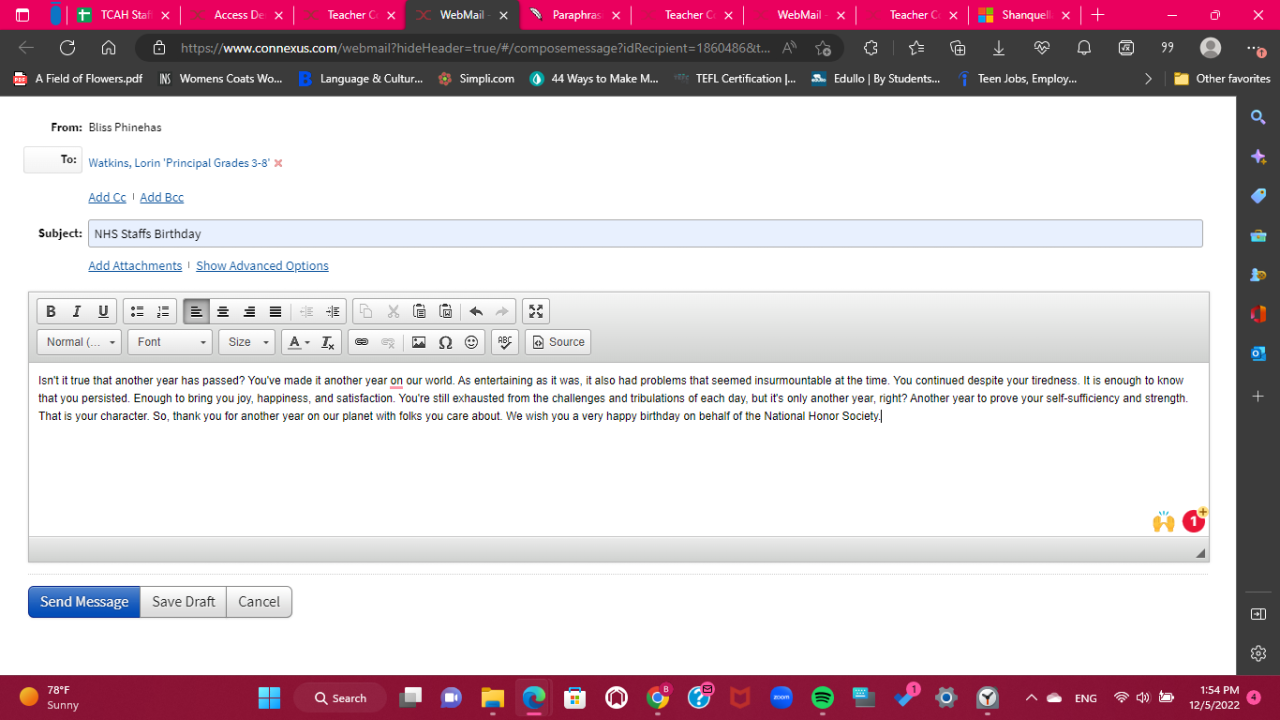Justify the message text
The width and height of the screenshot is (1280, 720).
tap(275, 311)
